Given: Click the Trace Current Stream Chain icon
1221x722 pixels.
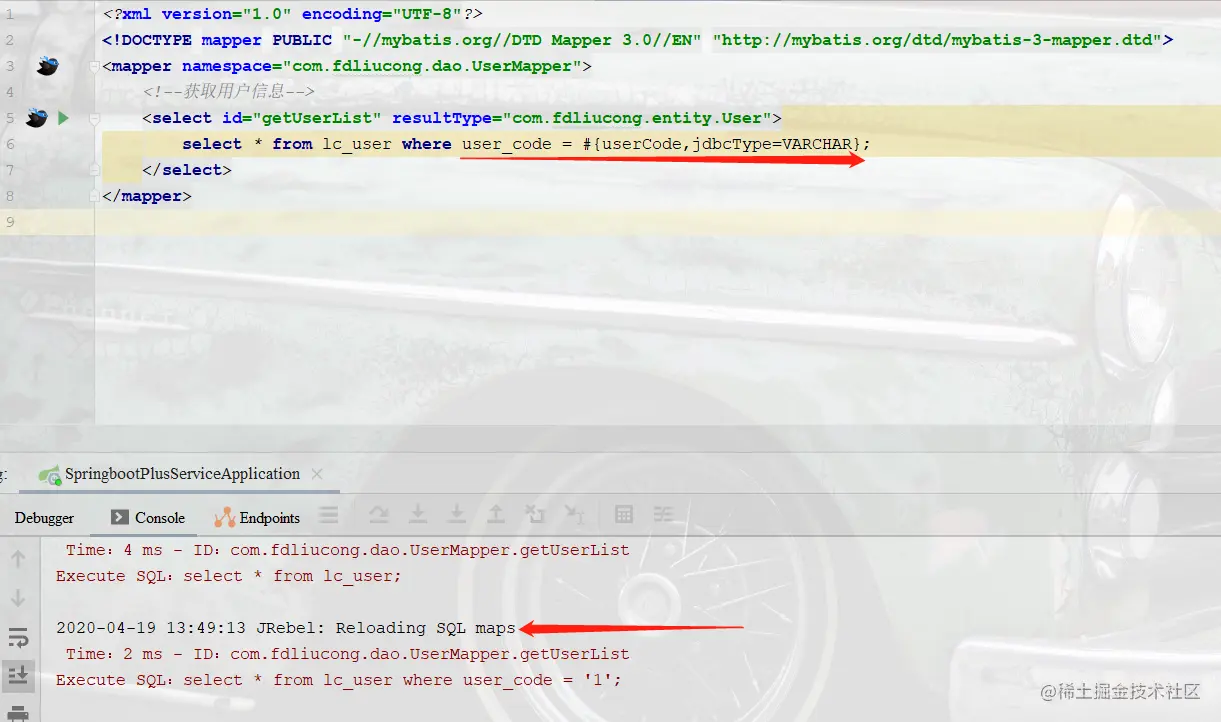Looking at the screenshot, I should (663, 514).
